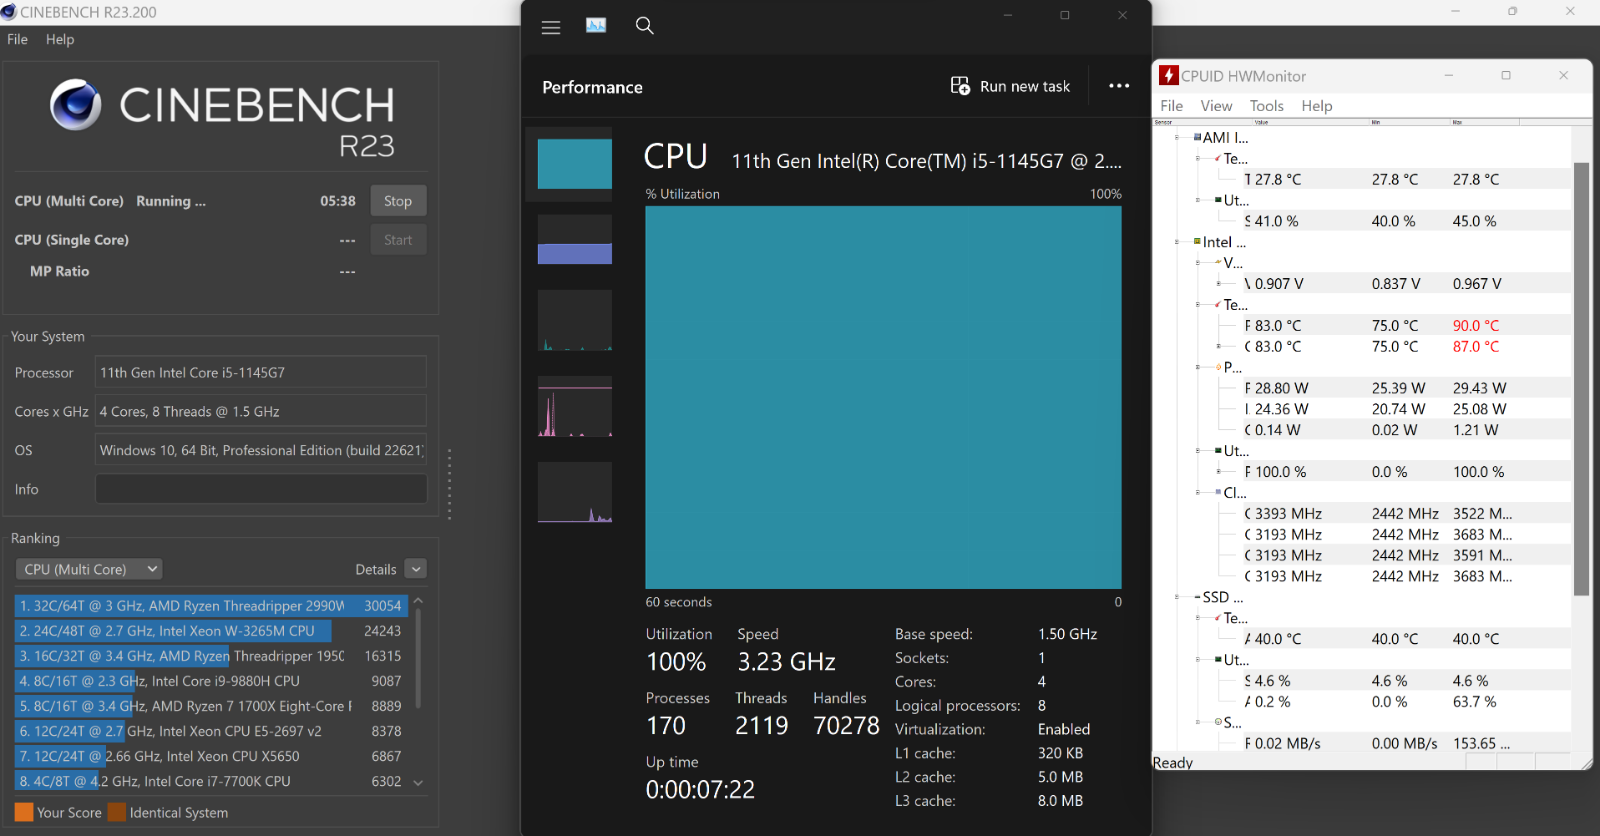Open the HWMonitor View menu

click(x=1216, y=106)
